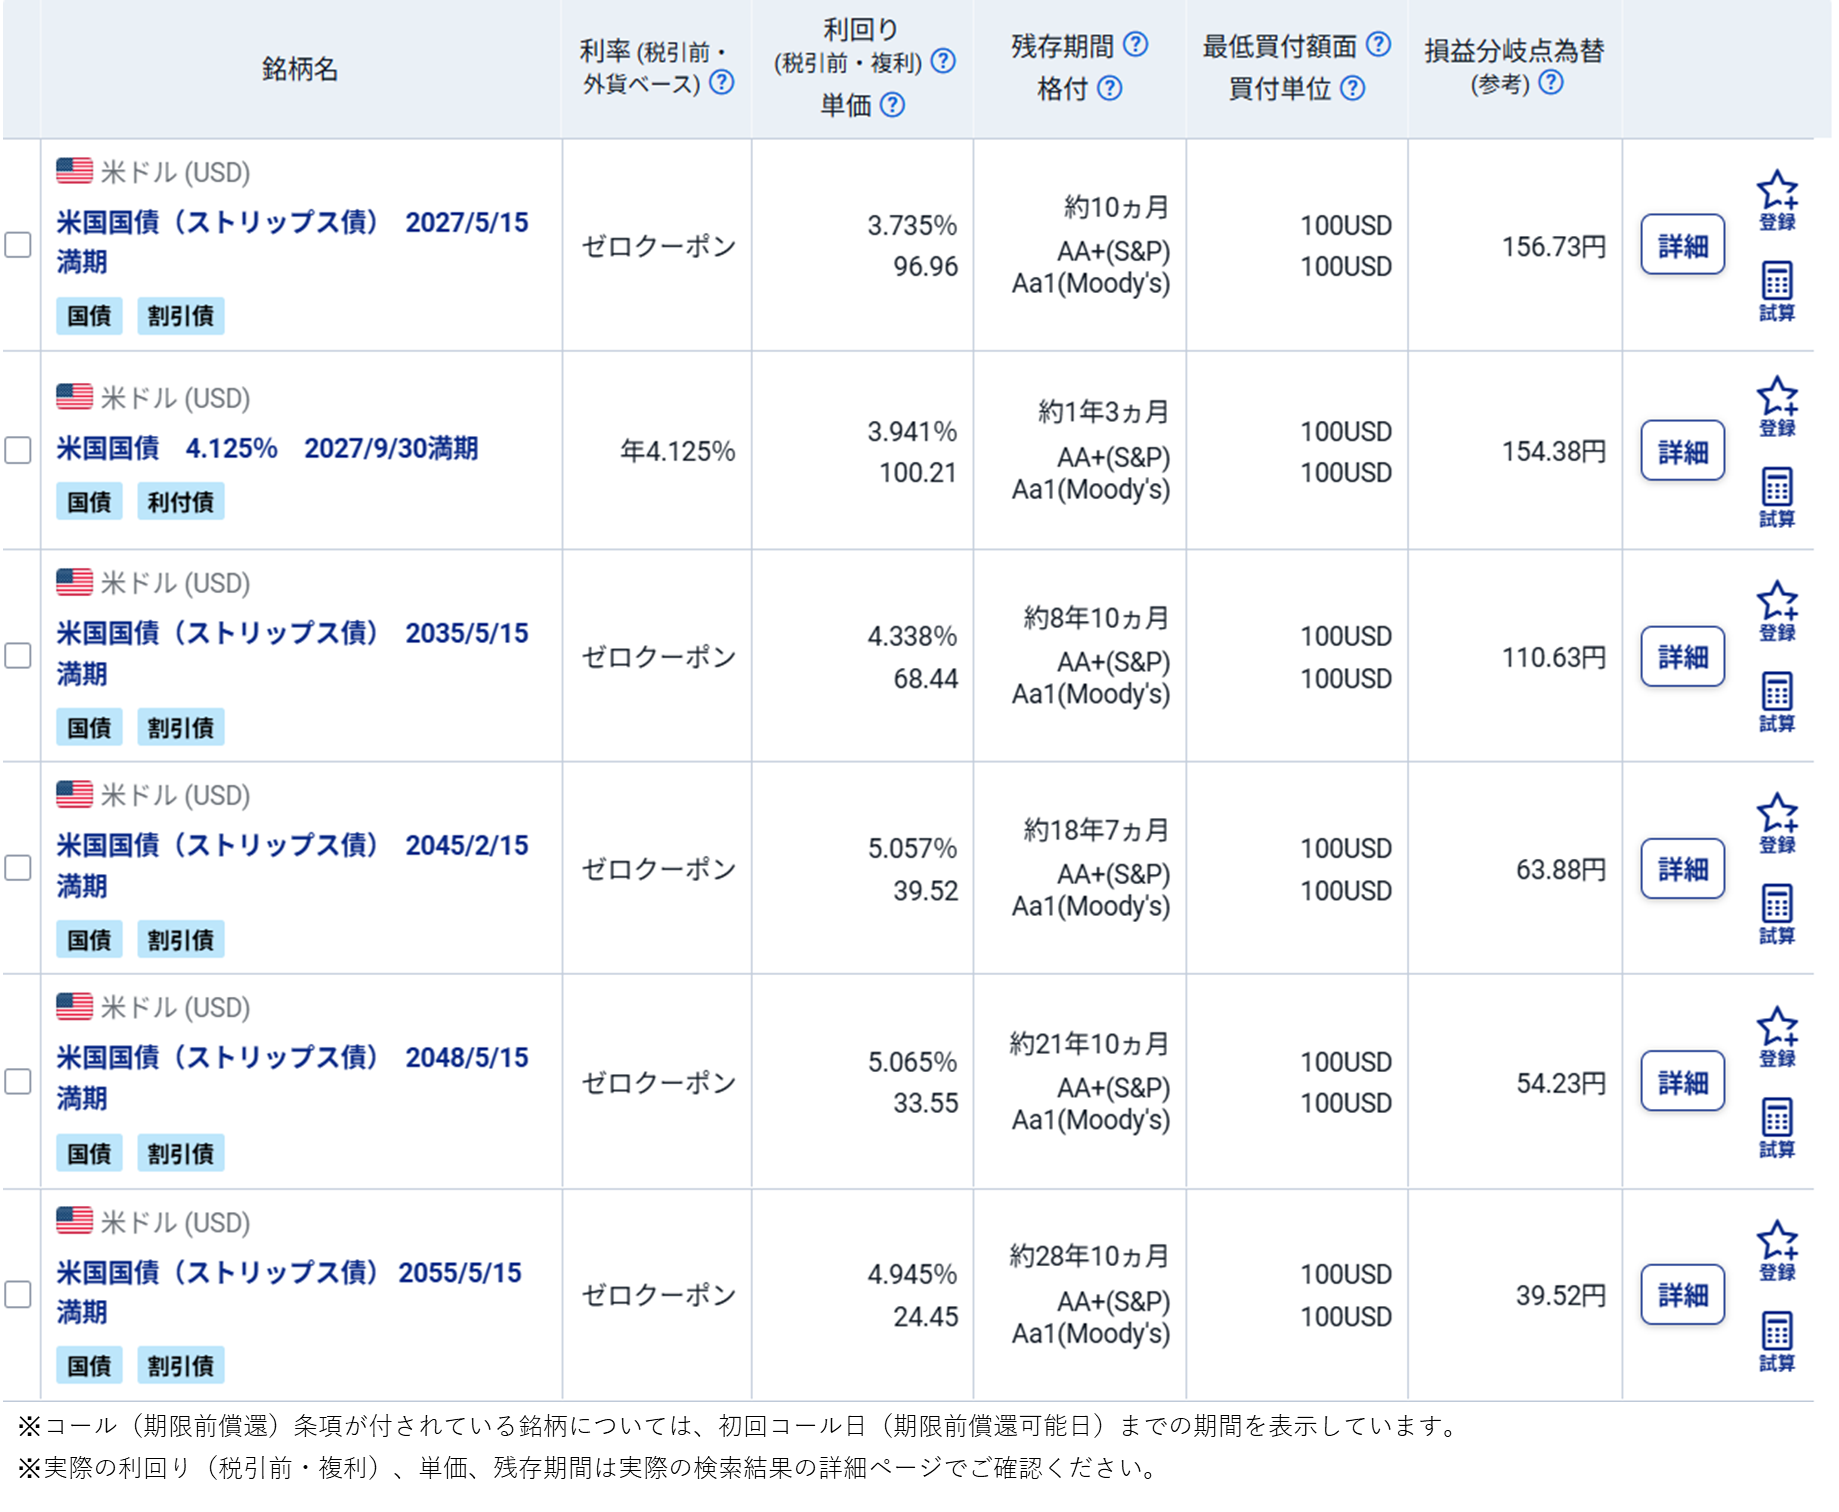The image size is (1839, 1512).
Task: Check the box for 2045/2/15 strips bond
Action: pos(18,868)
